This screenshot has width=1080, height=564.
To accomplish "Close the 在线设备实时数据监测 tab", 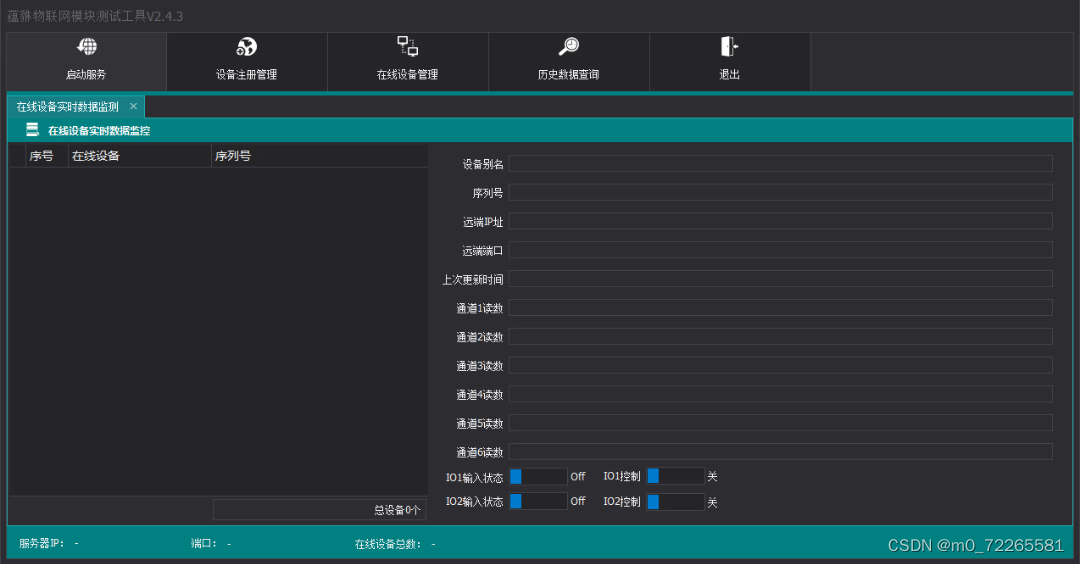I will click(134, 106).
